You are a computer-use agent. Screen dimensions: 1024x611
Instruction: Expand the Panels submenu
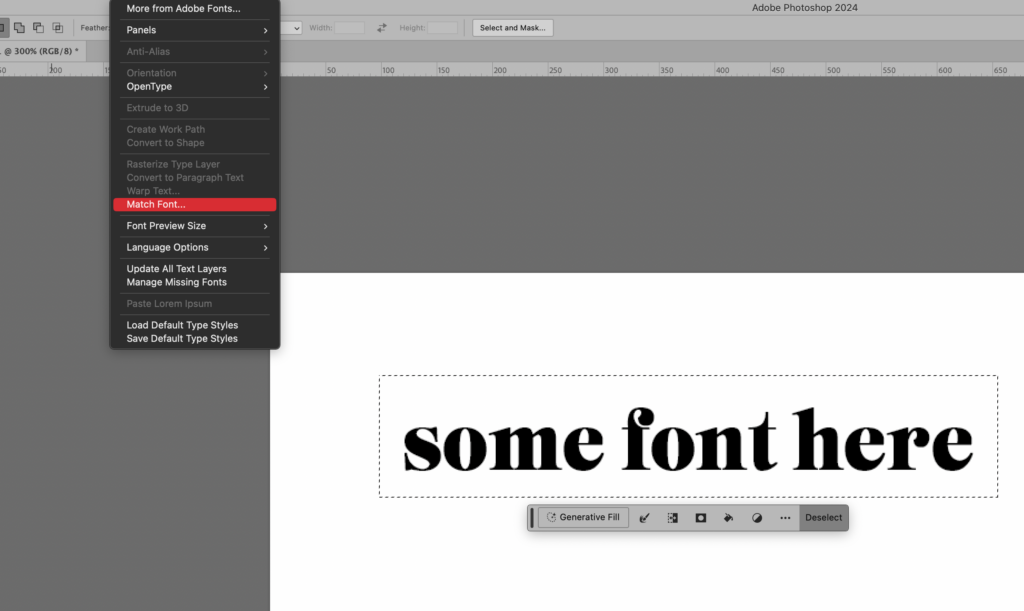[195, 30]
